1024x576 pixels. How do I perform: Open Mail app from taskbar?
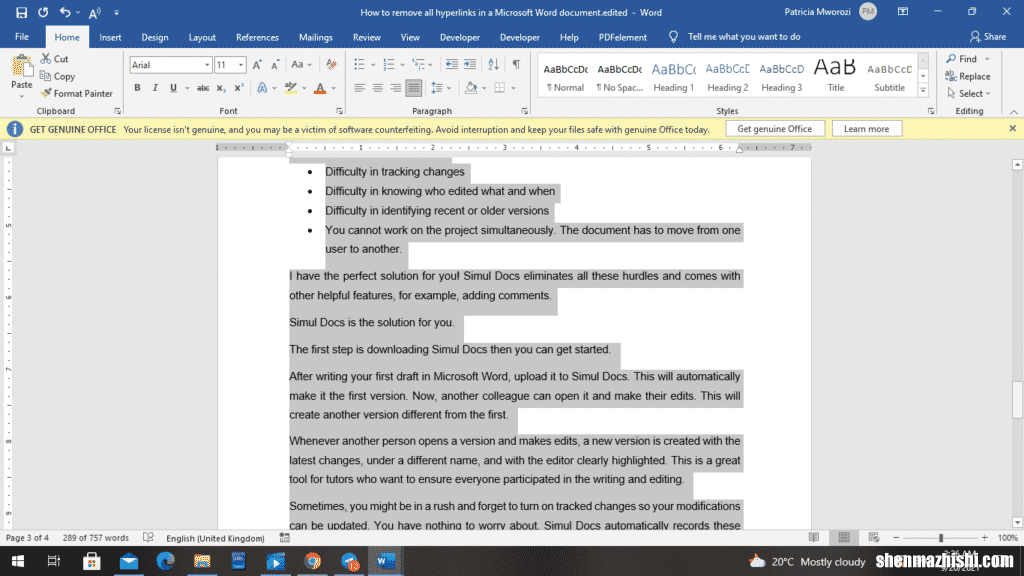pyautogui.click(x=129, y=562)
